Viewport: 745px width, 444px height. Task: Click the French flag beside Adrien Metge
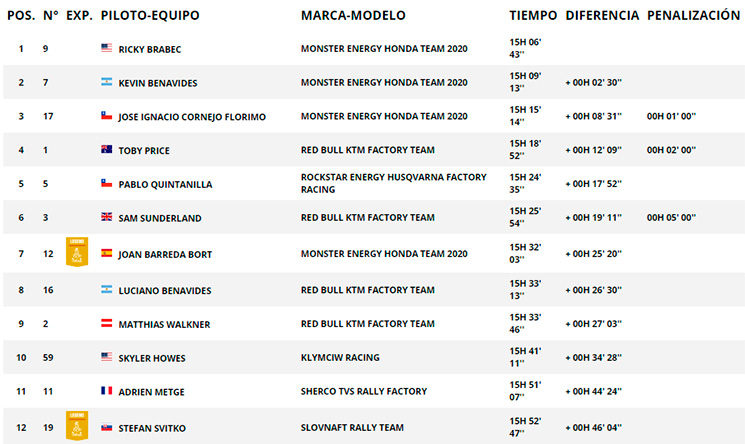tap(106, 391)
